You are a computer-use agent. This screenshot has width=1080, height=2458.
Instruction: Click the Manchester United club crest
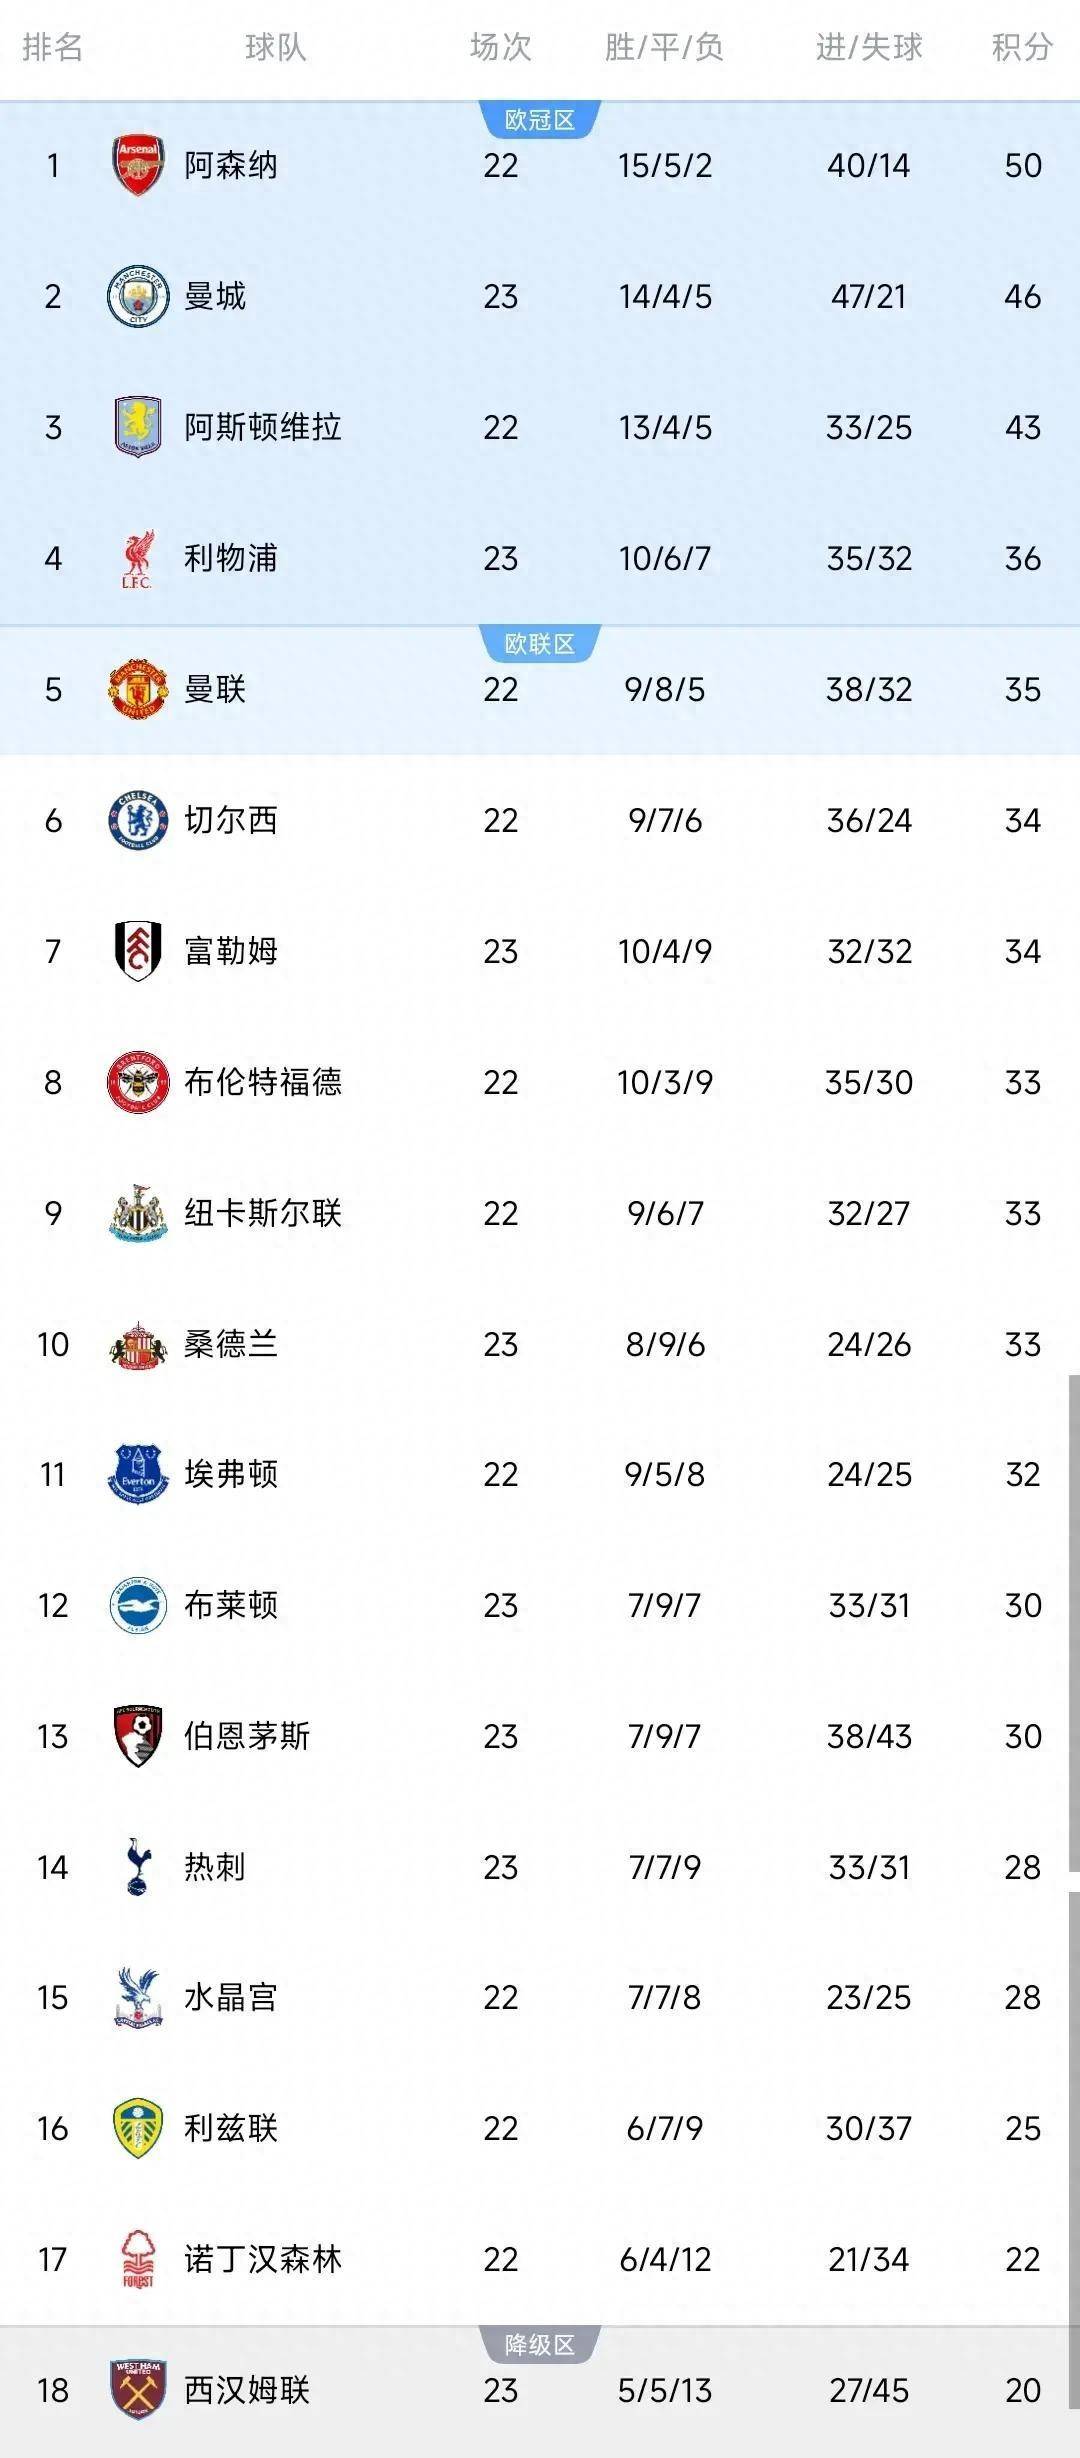click(x=138, y=689)
